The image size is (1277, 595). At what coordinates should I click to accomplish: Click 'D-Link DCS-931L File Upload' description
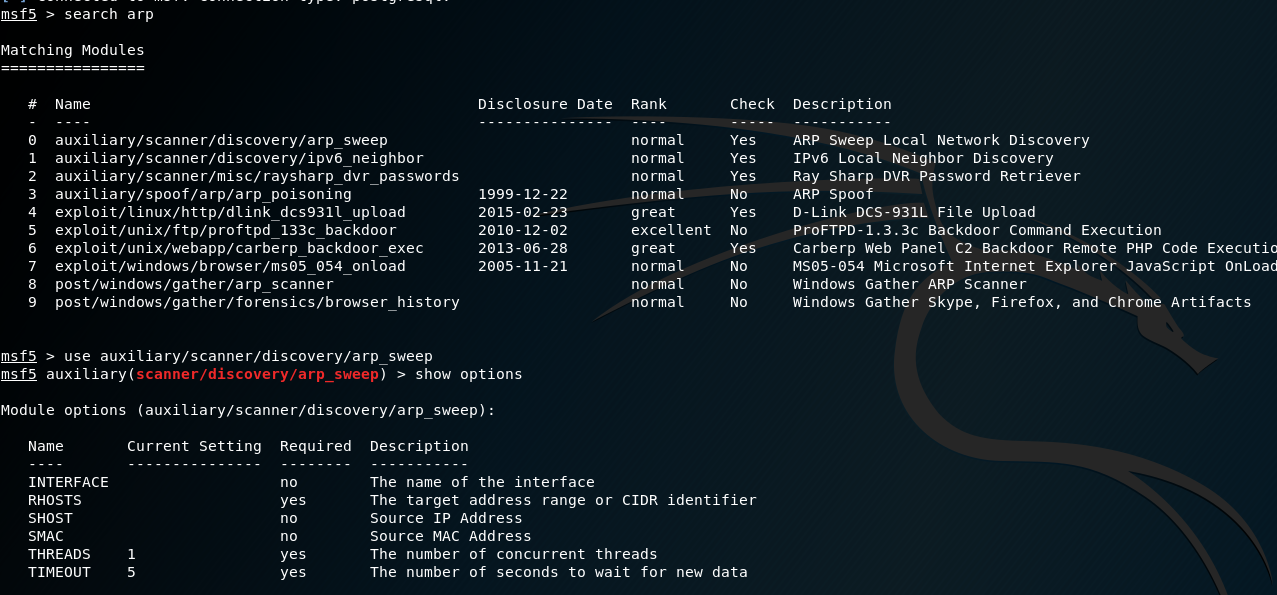914,212
